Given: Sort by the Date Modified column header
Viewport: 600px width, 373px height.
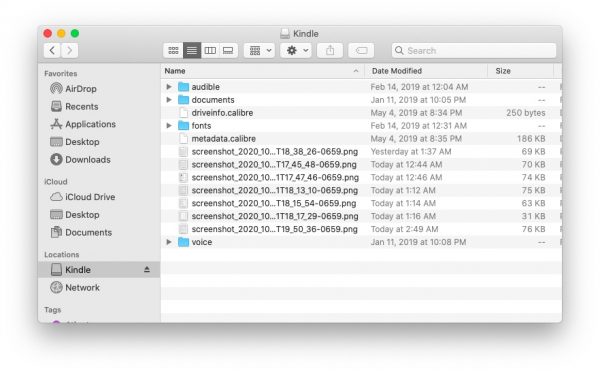Looking at the screenshot, I should click(426, 71).
